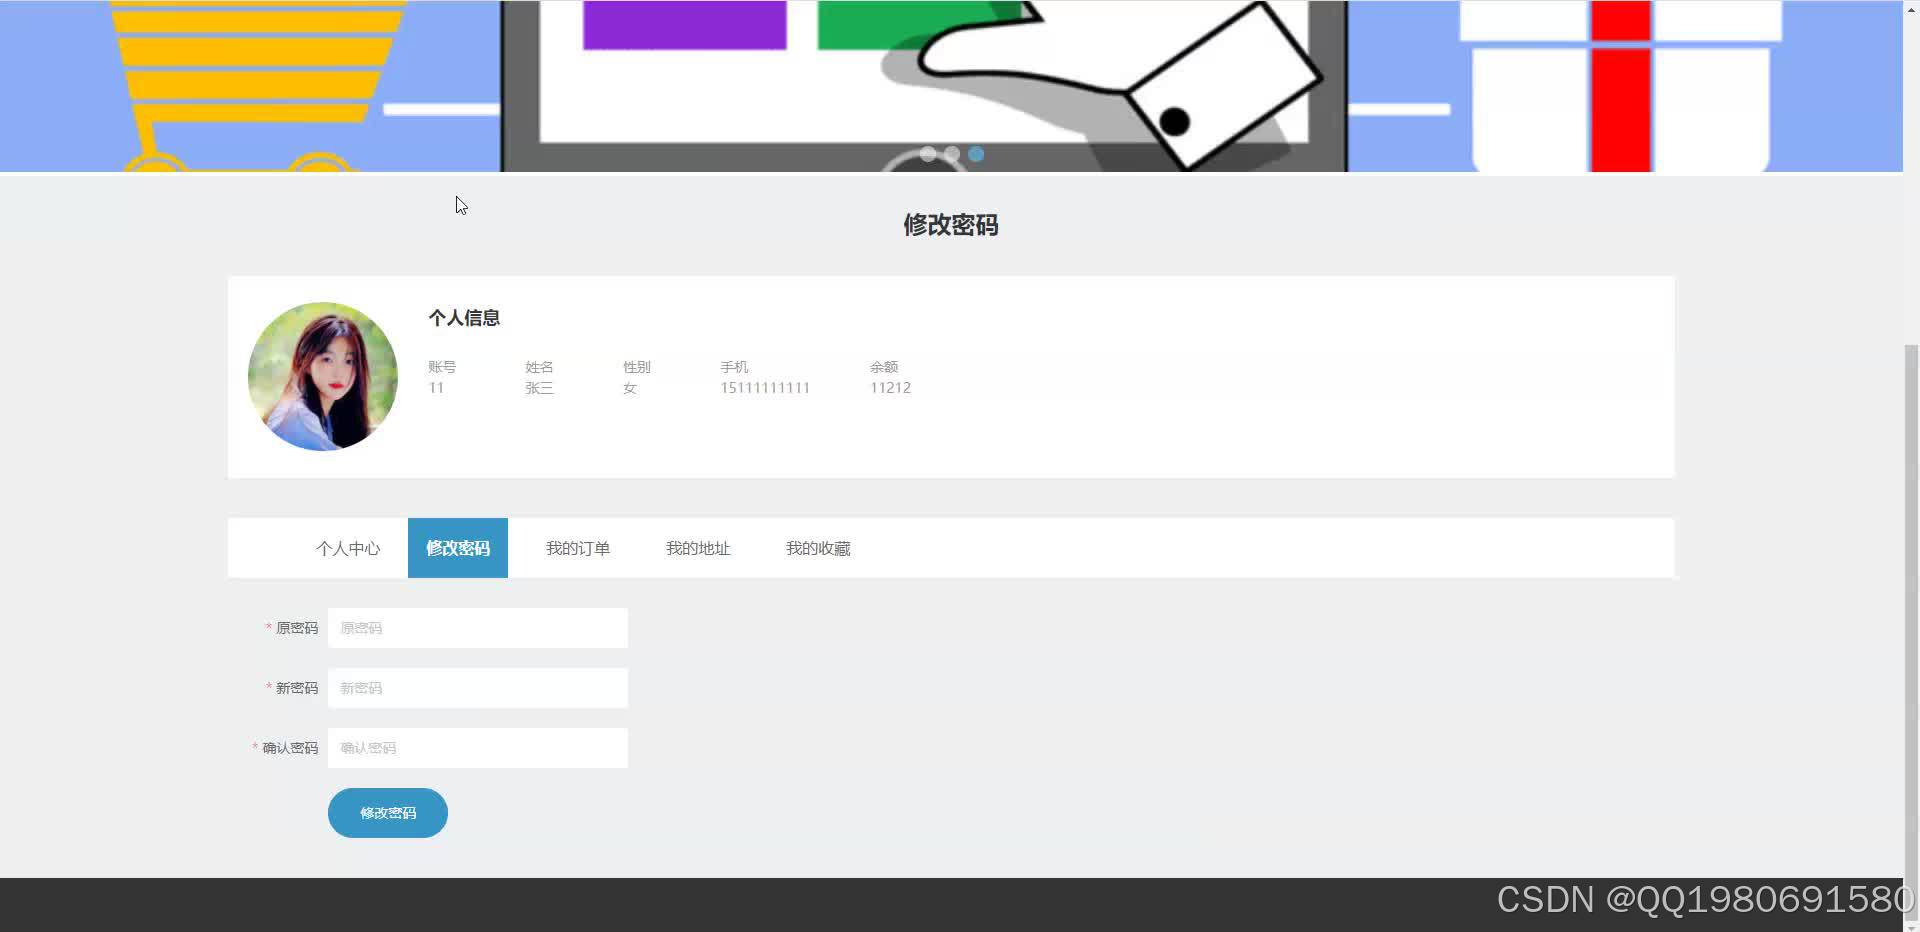
Task: Click inside the 新密码 input field
Action: [x=477, y=687]
